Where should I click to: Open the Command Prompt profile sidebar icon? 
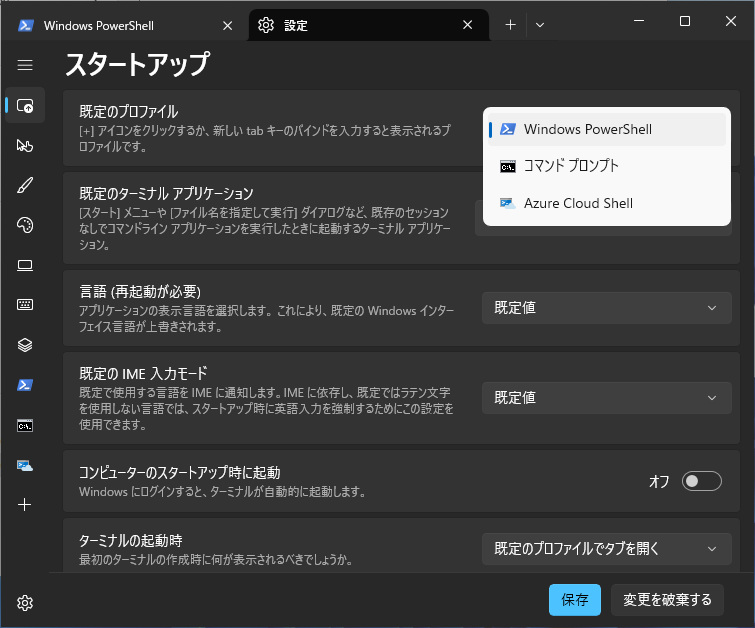click(25, 426)
